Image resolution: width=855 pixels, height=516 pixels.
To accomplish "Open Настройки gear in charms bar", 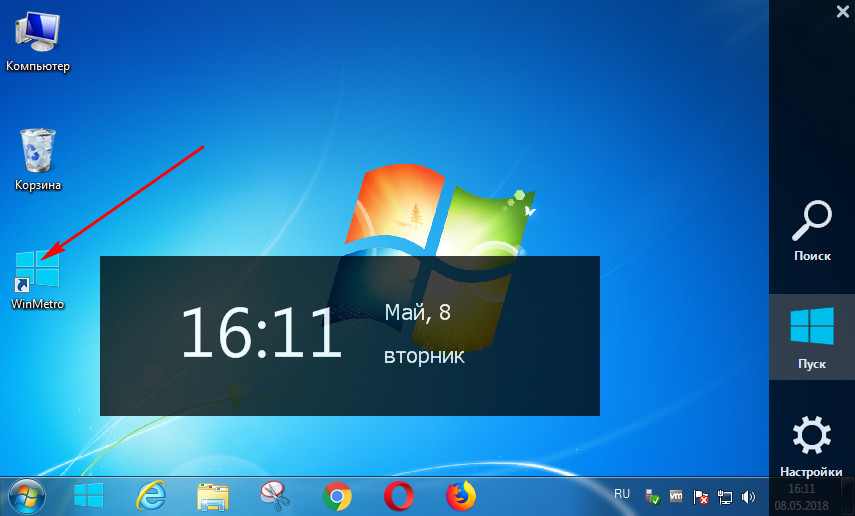I will pyautogui.click(x=812, y=446).
